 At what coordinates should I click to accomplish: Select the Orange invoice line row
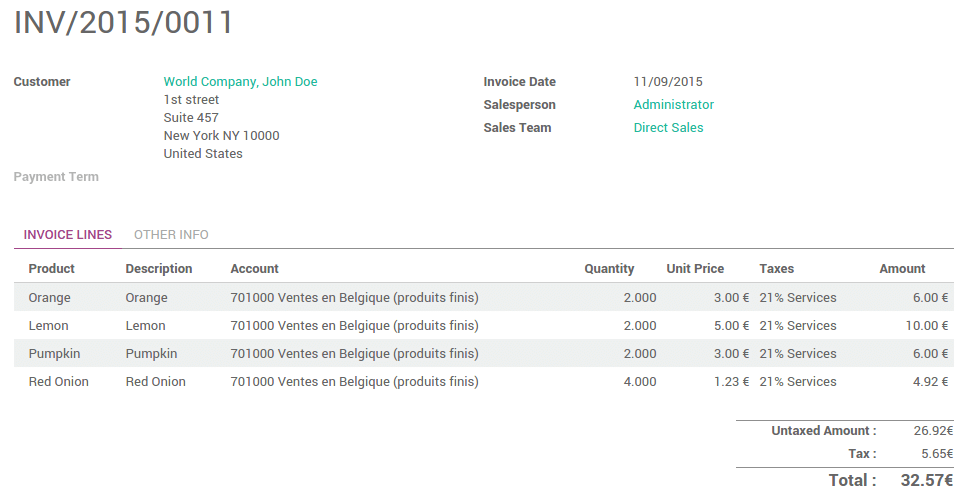[49, 298]
